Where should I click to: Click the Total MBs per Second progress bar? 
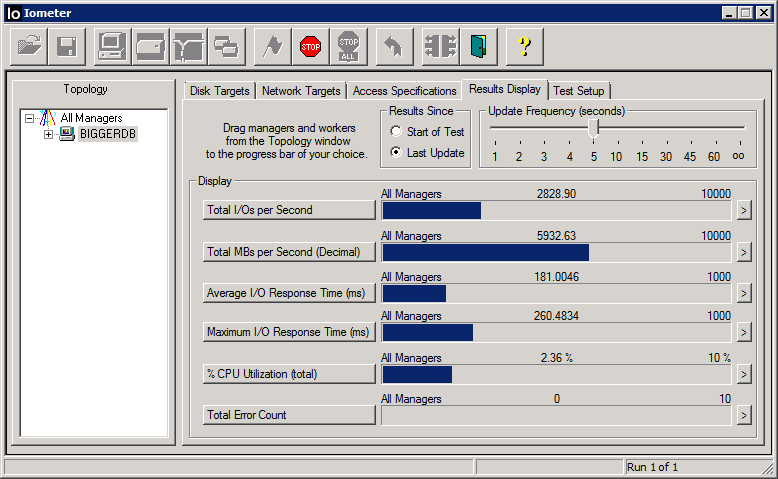(556, 253)
